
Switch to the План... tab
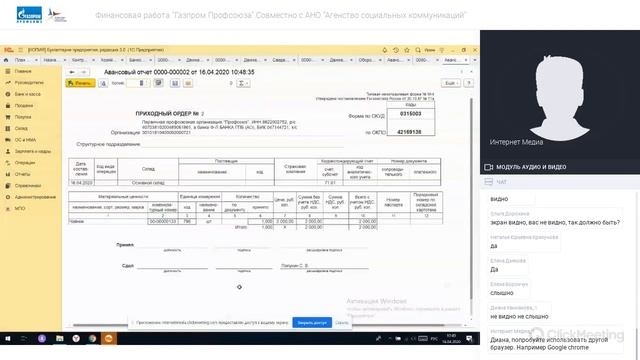pos(25,60)
